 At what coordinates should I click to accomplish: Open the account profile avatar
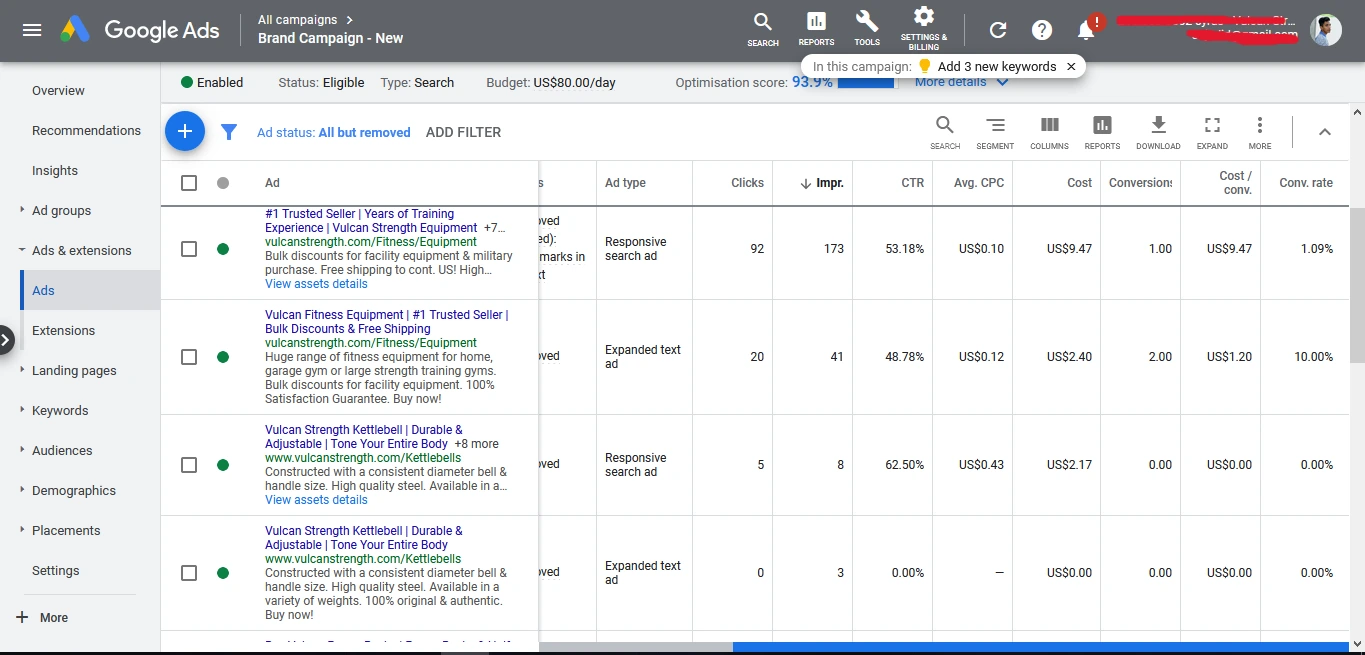click(1326, 30)
